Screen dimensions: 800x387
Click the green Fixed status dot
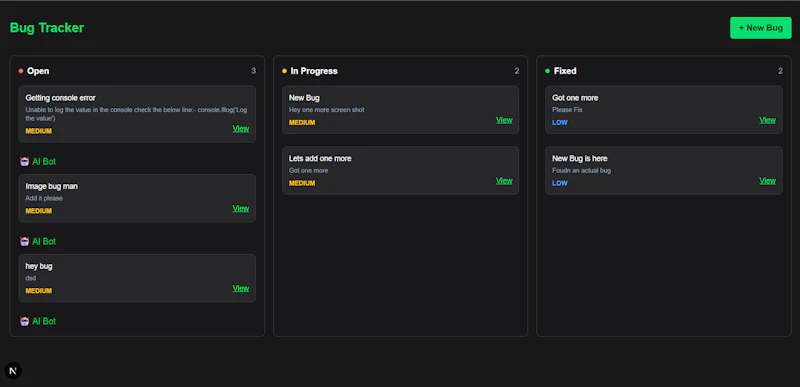(x=547, y=71)
